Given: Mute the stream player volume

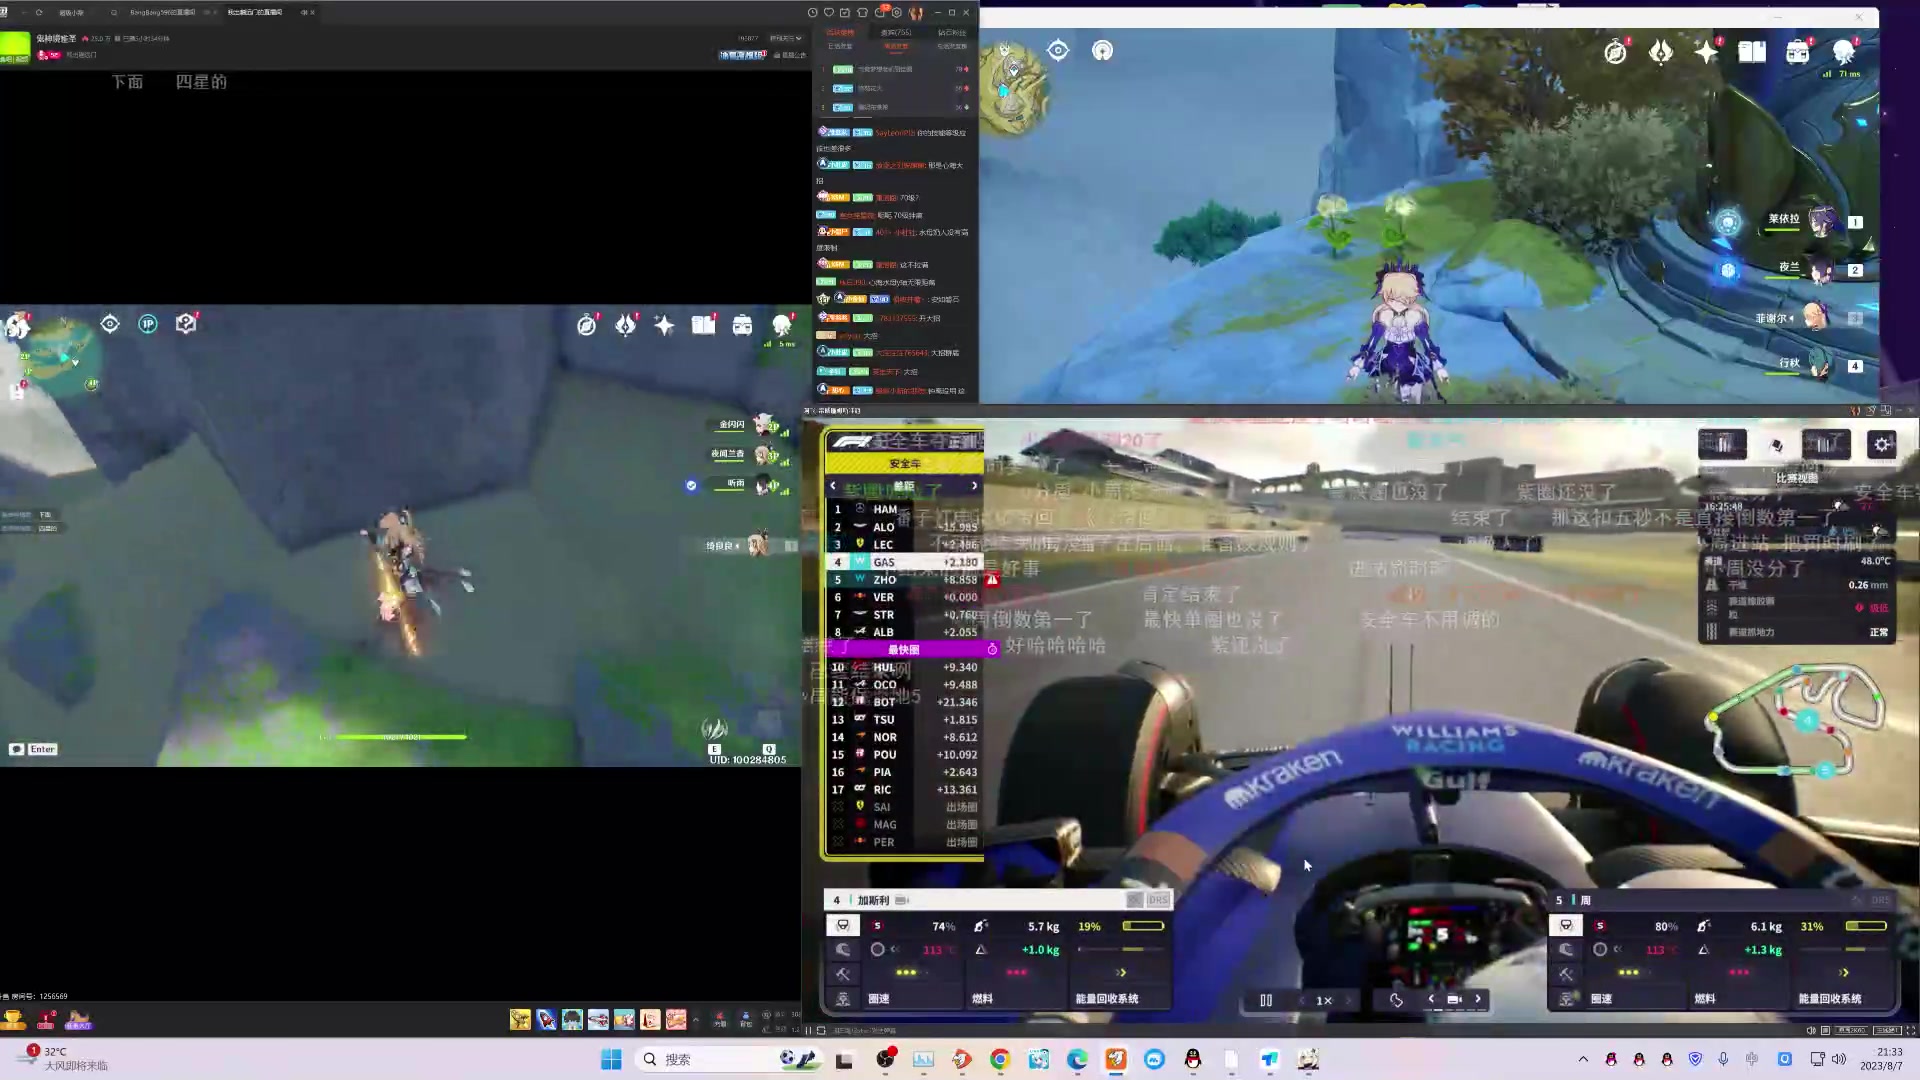Looking at the screenshot, I should click(x=1811, y=1030).
